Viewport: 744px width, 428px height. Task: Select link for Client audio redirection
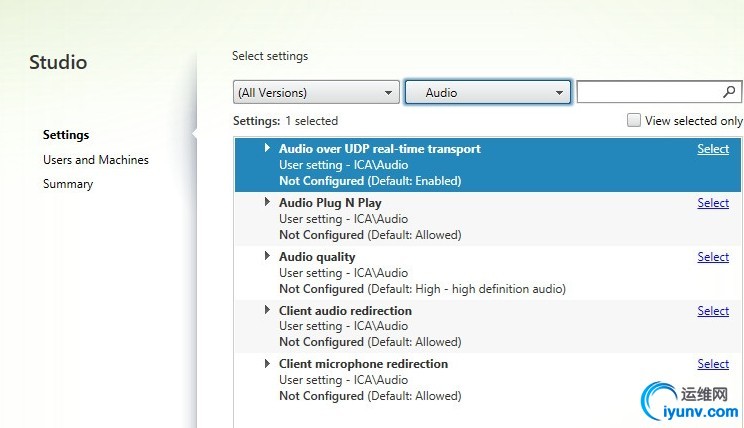point(713,311)
